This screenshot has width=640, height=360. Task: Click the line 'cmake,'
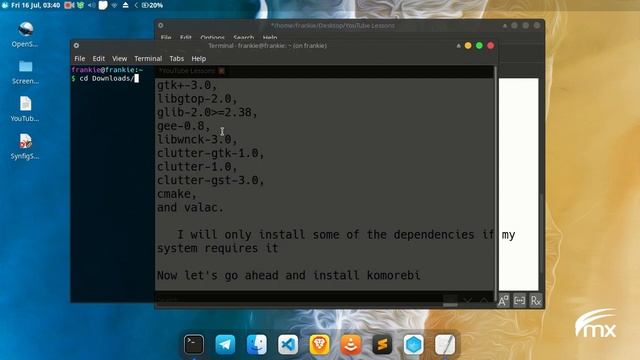pyautogui.click(x=177, y=193)
